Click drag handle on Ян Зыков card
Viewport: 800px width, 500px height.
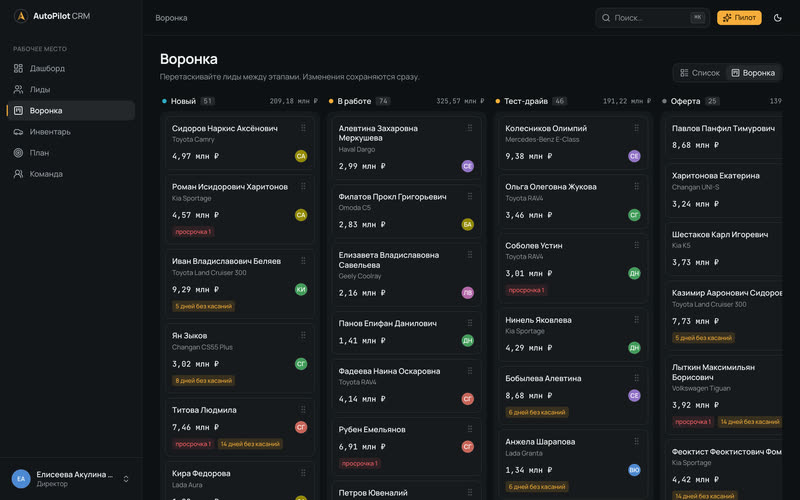pyautogui.click(x=303, y=335)
